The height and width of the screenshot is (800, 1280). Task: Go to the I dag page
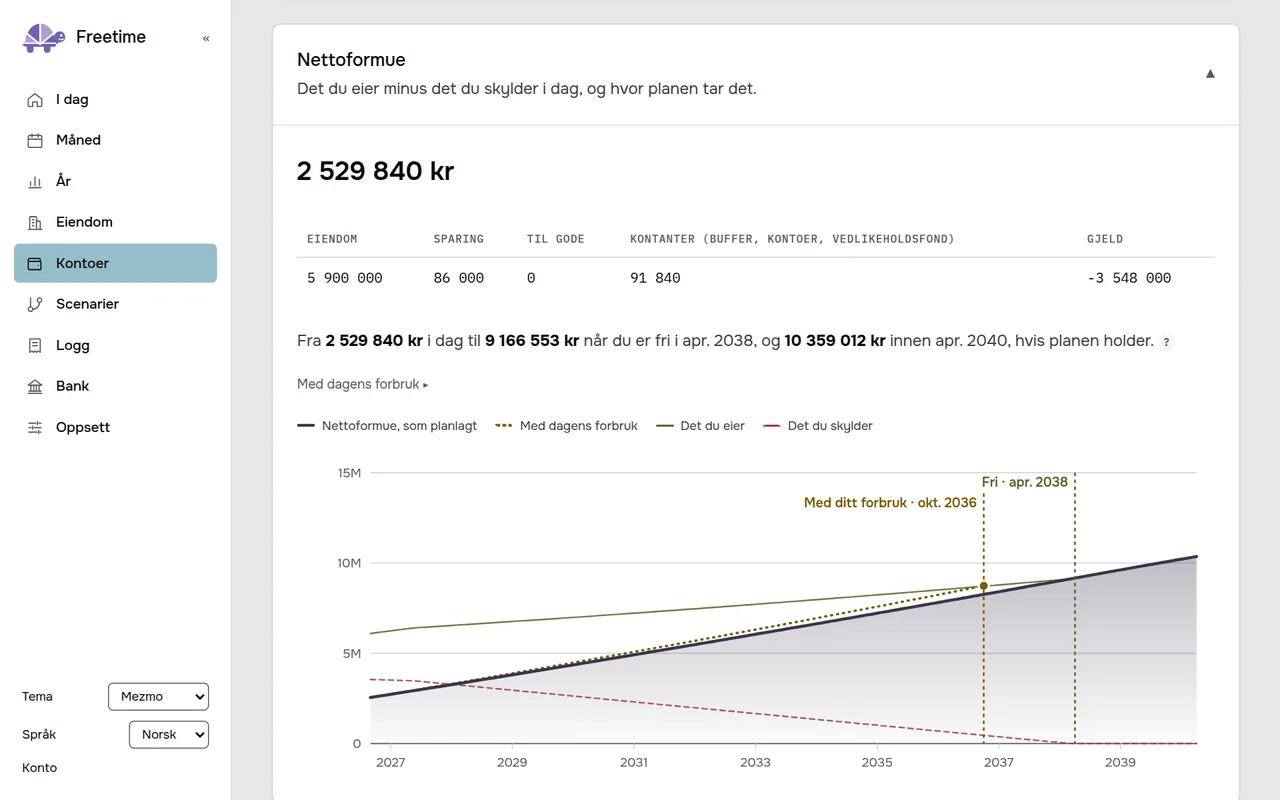115,100
